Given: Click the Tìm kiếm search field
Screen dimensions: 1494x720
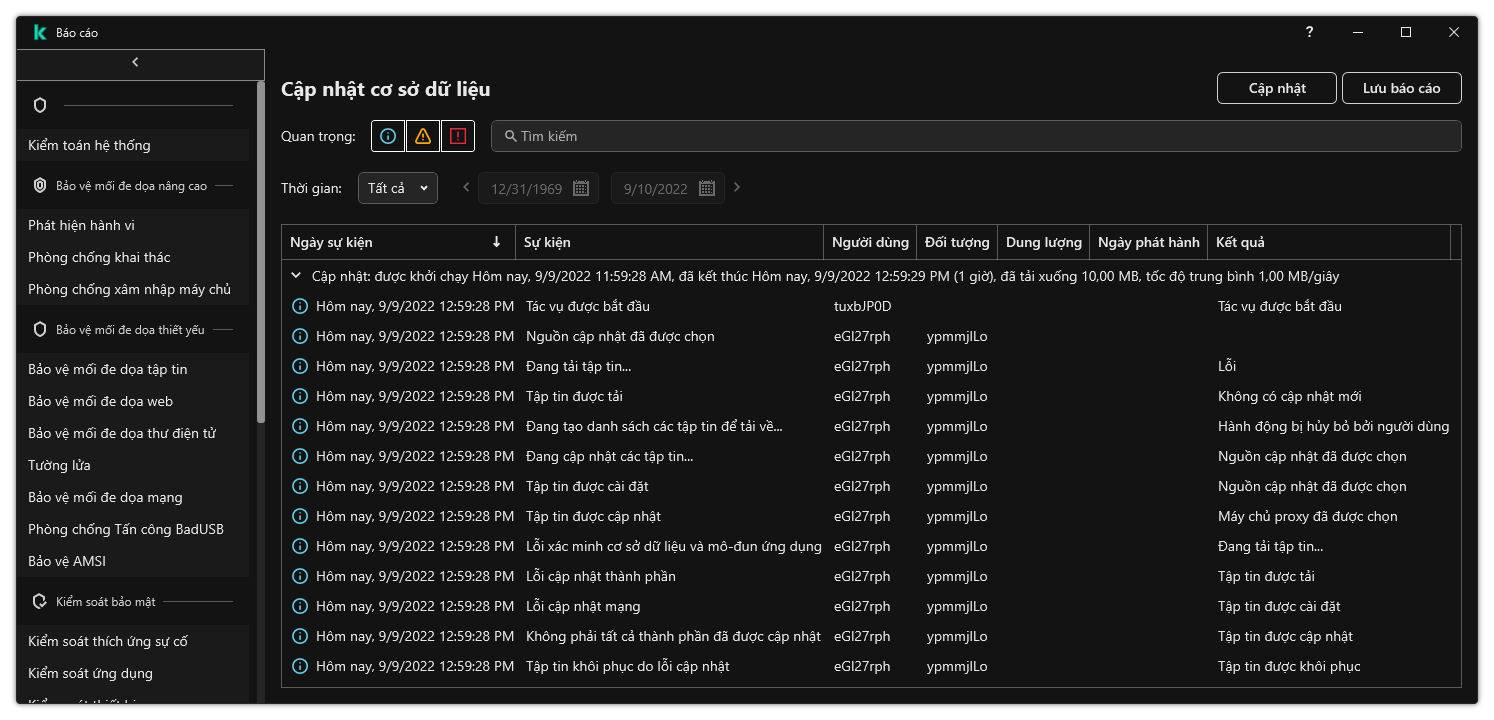Looking at the screenshot, I should 975,136.
